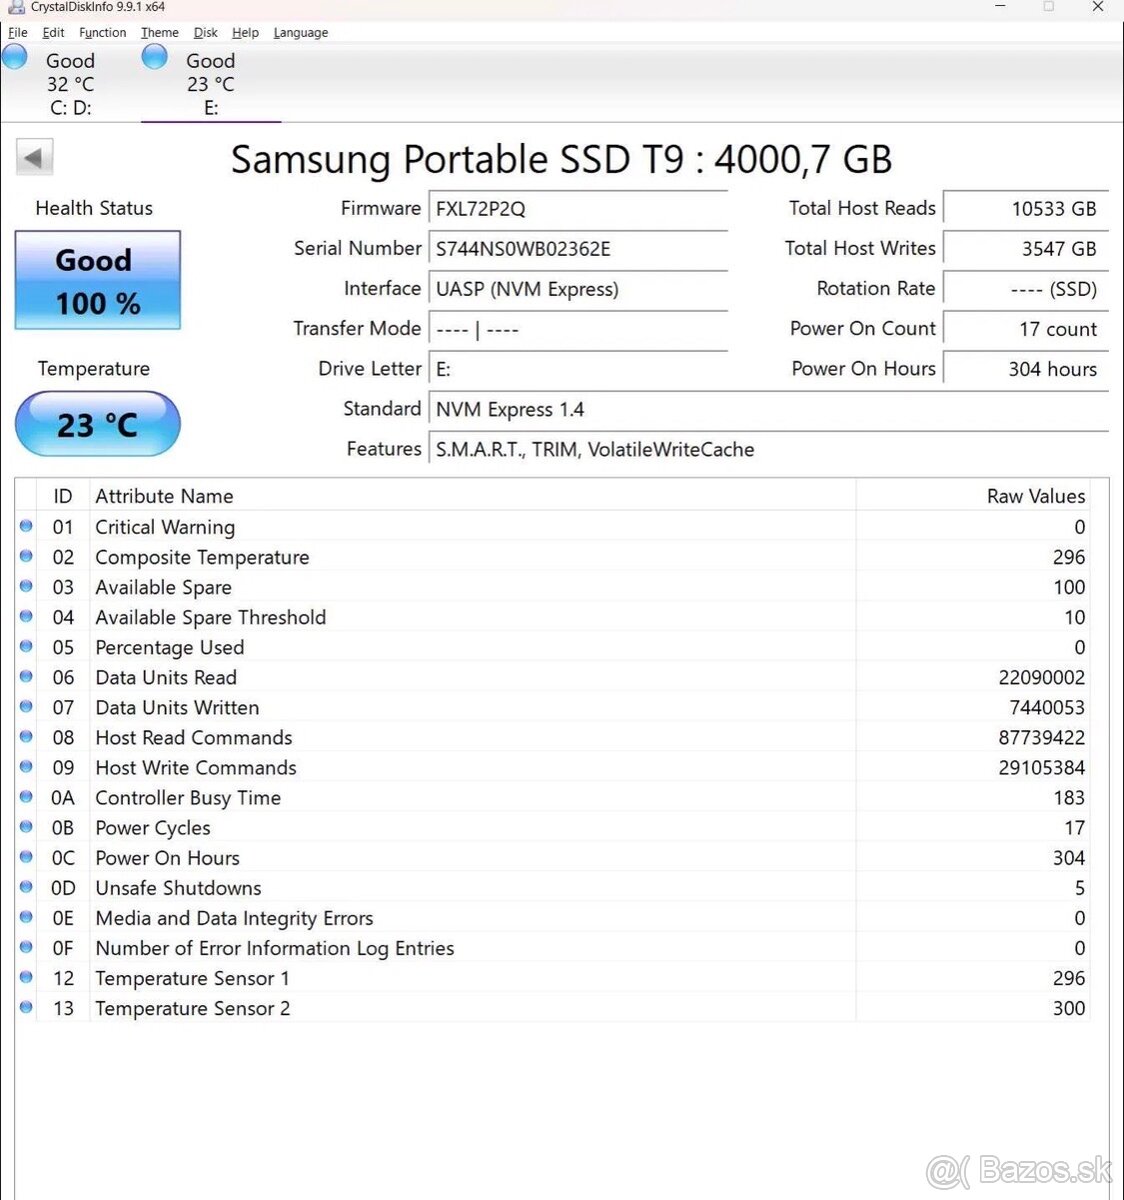Viewport: 1124px width, 1200px height.
Task: Go to previous disk with left arrow
Action: pos(35,157)
